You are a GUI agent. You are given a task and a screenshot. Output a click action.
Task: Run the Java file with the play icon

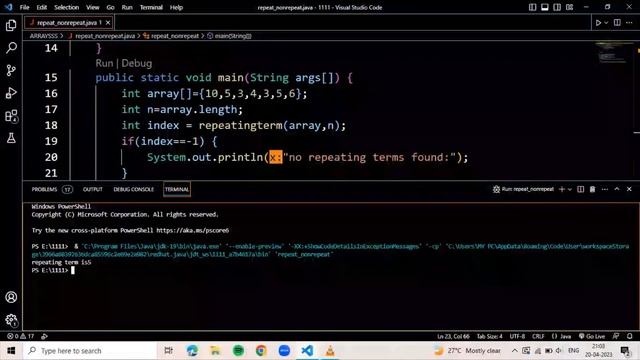coord(598,23)
